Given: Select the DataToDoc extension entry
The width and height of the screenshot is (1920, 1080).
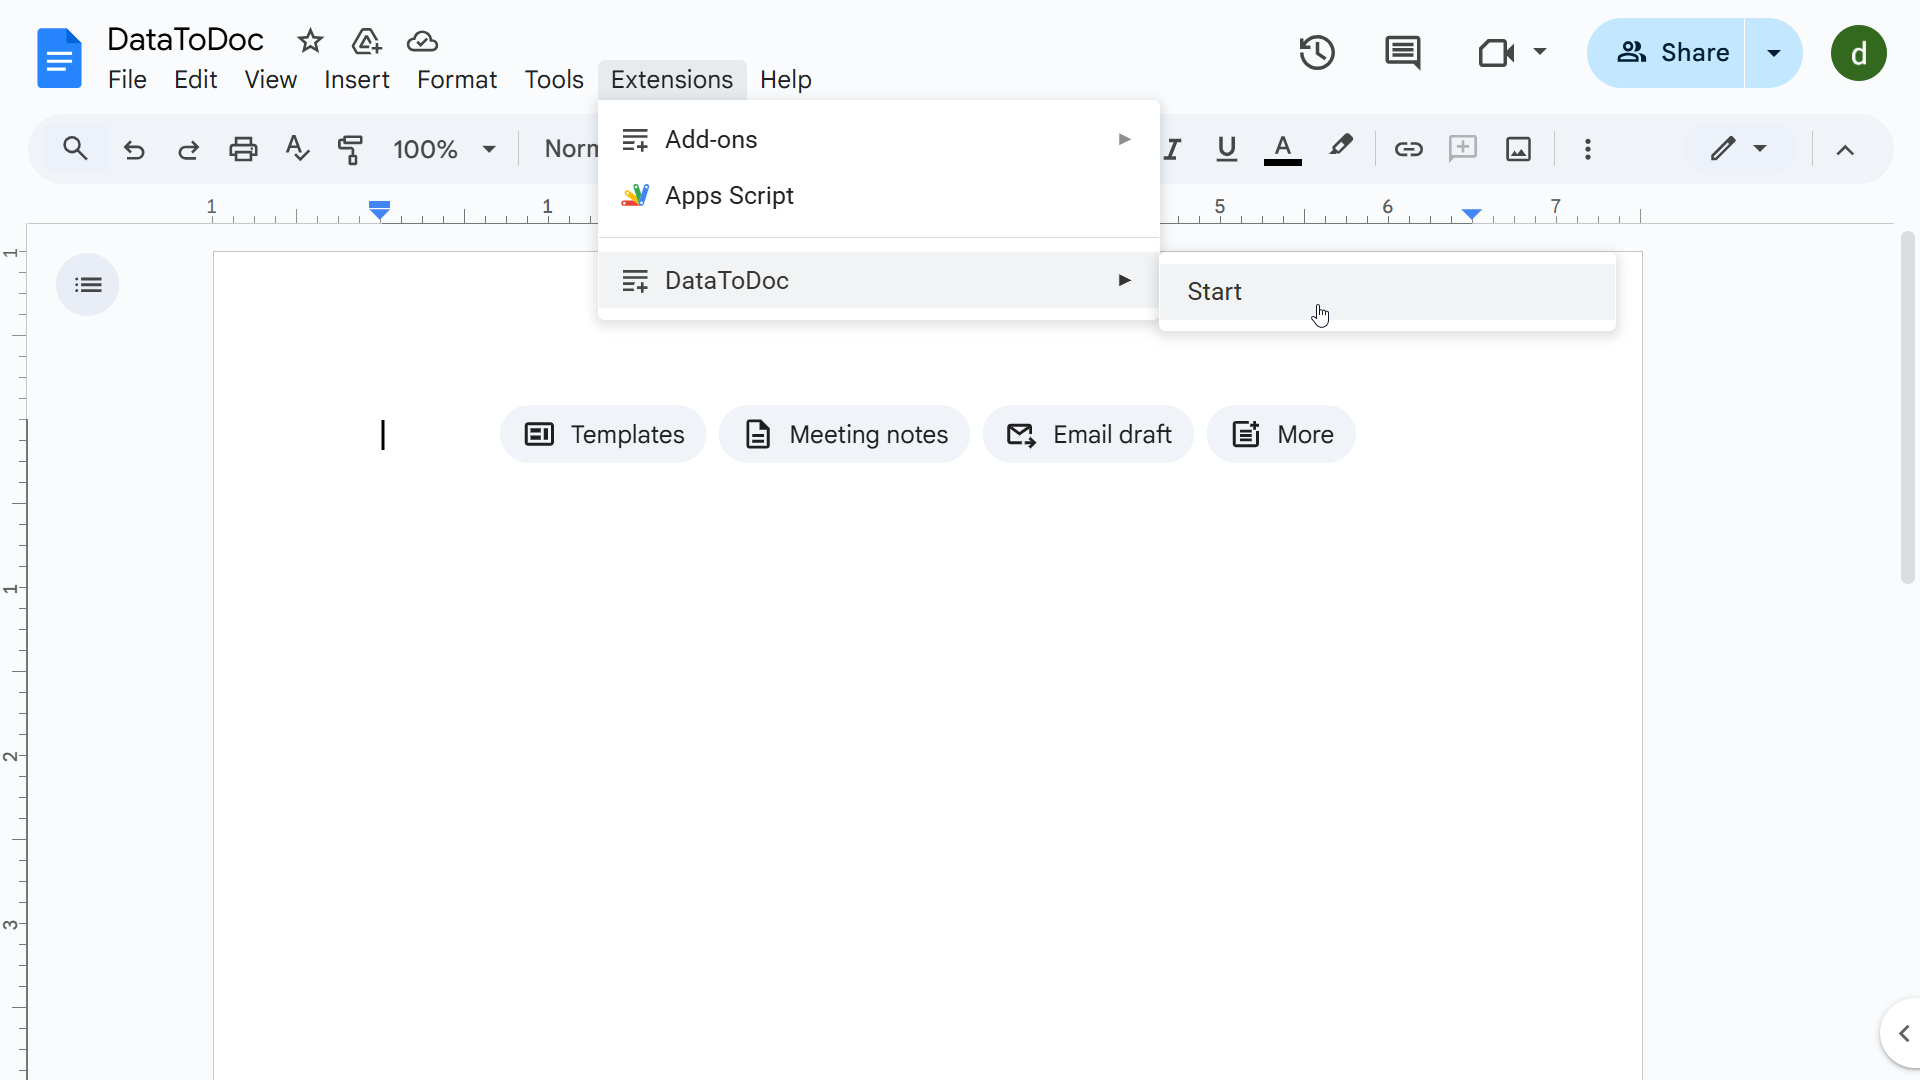Looking at the screenshot, I should click(878, 281).
